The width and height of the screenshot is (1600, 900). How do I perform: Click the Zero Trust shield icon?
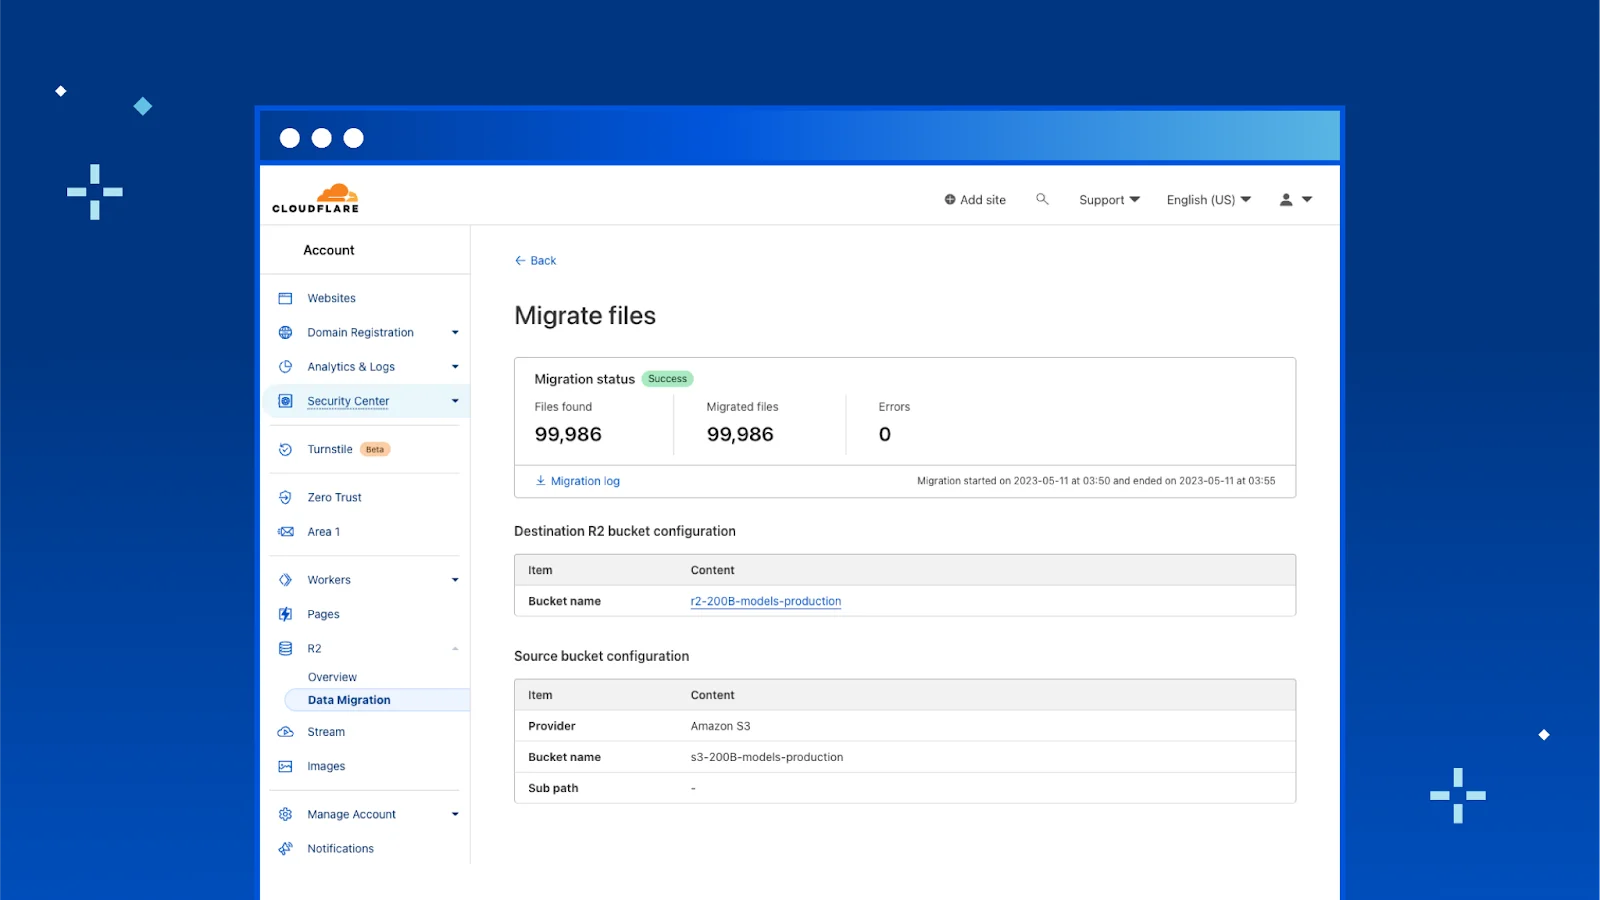coord(285,497)
